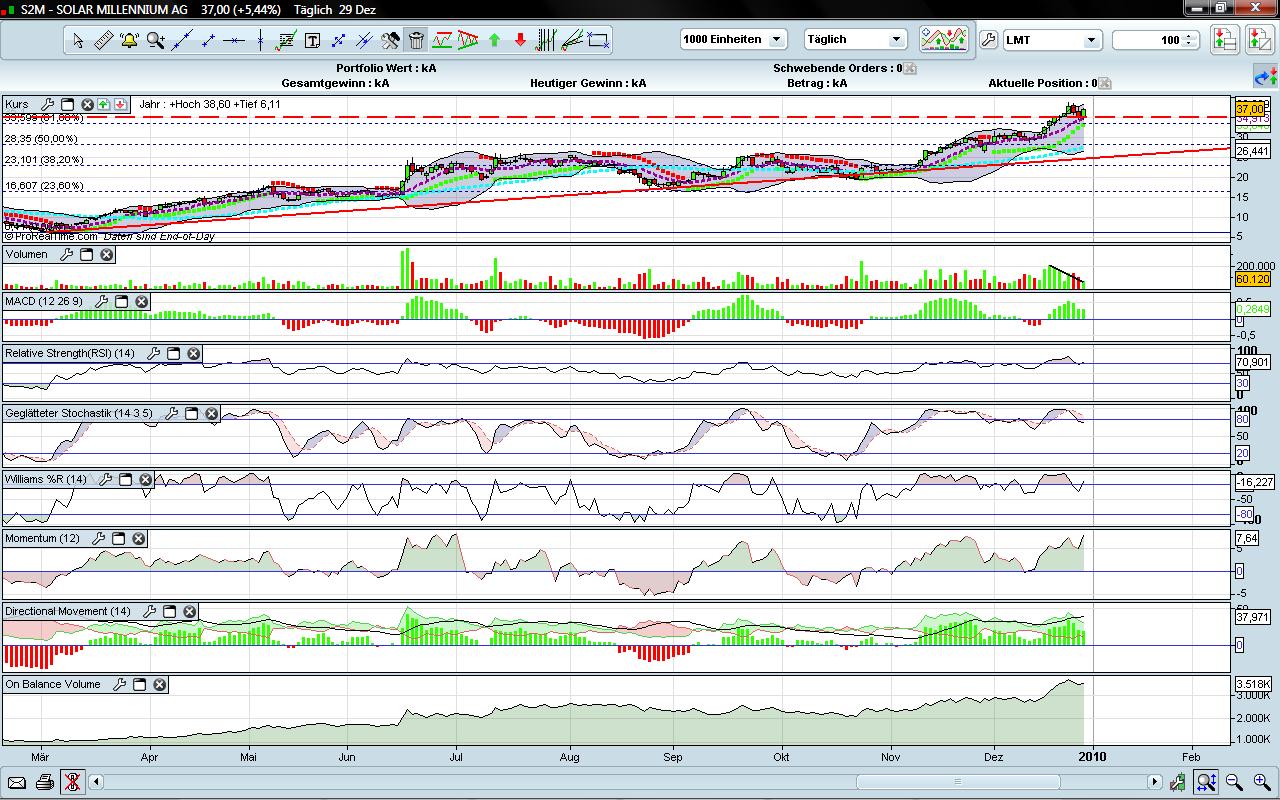This screenshot has width=1280, height=800.
Task: Cancel pending orders next to Schwebende Orders
Action: click(x=909, y=69)
